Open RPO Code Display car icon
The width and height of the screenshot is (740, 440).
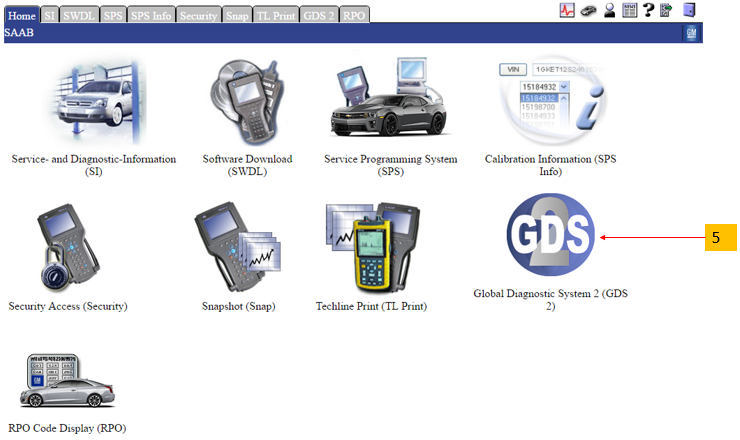click(x=68, y=382)
